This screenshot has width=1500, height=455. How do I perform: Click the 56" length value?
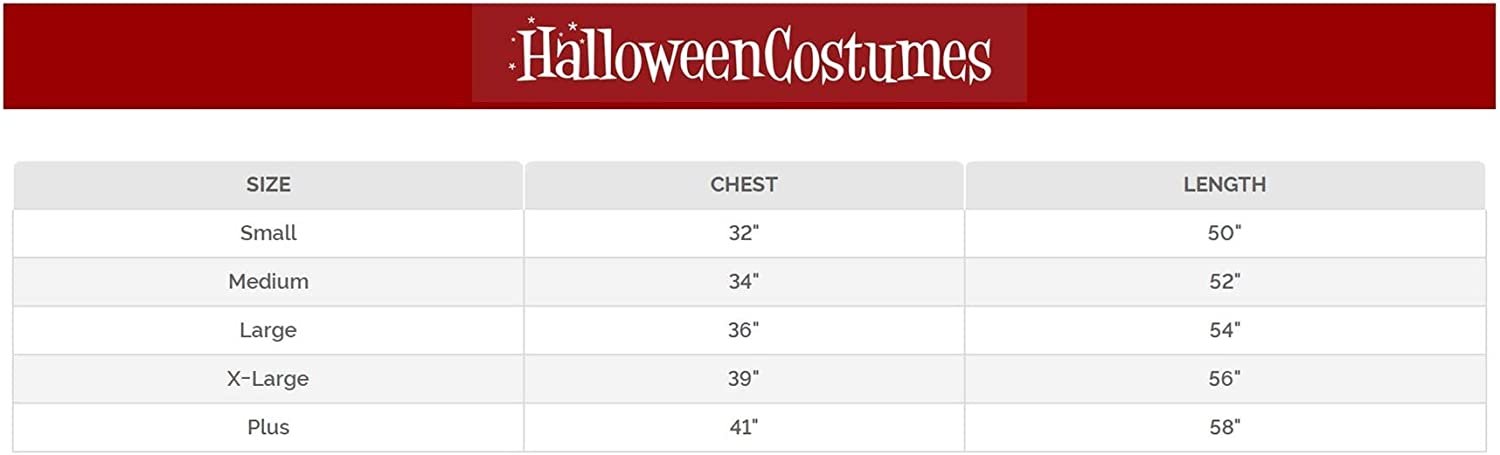click(x=1224, y=379)
